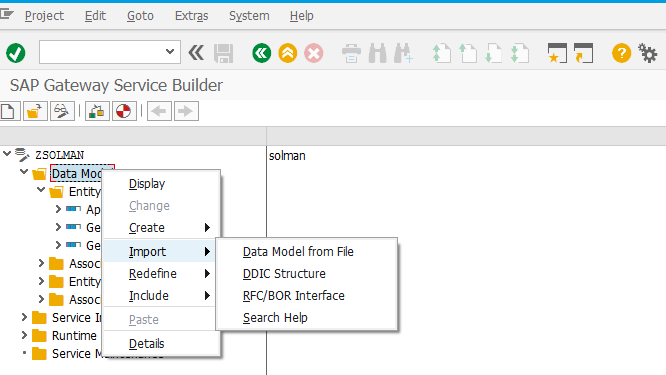Screen dimensions: 666x375
Task: Click the Check Project Consistency icon
Action: (97, 111)
